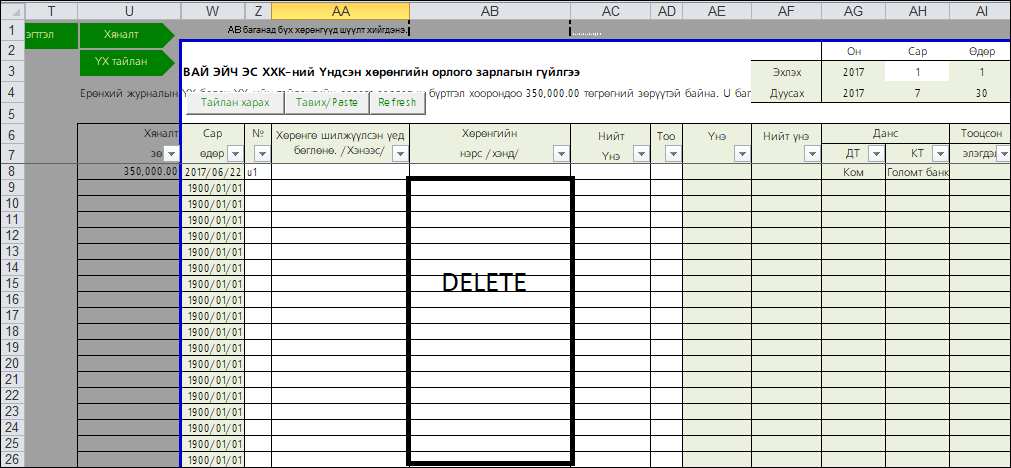The width and height of the screenshot is (1011, 468).
Task: Select column header AB
Action: (x=490, y=9)
